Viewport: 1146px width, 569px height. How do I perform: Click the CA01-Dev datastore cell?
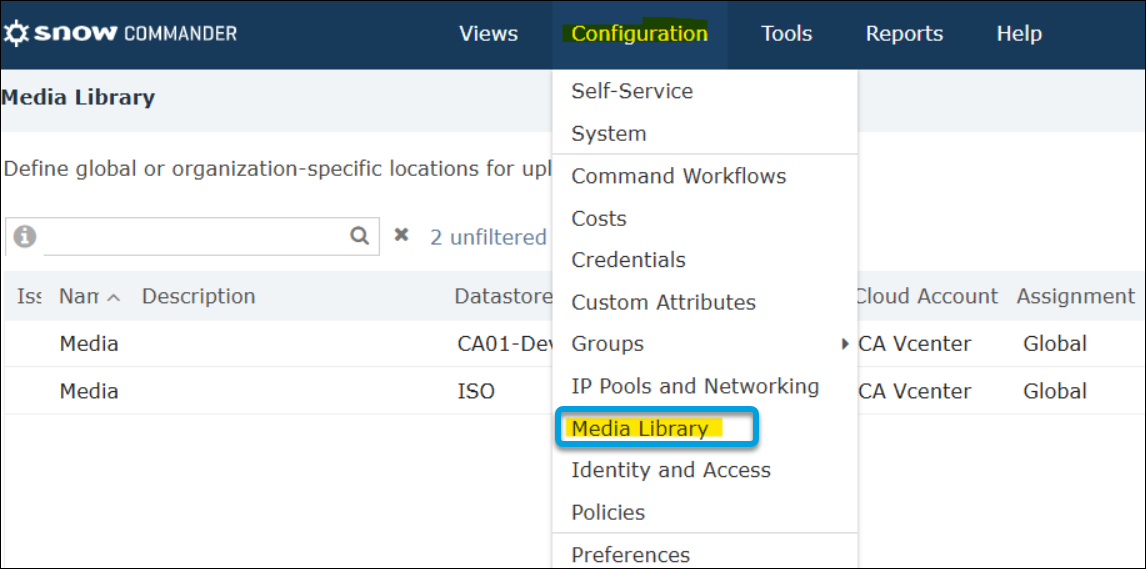tap(504, 343)
